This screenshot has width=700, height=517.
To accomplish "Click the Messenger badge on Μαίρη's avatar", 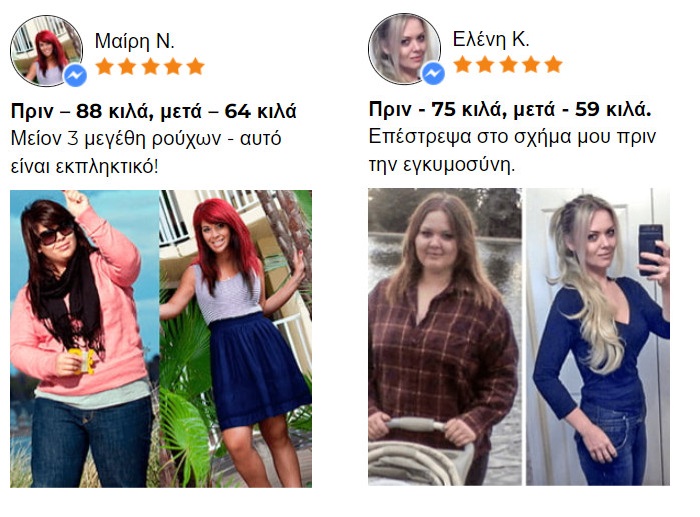I will 75,75.
